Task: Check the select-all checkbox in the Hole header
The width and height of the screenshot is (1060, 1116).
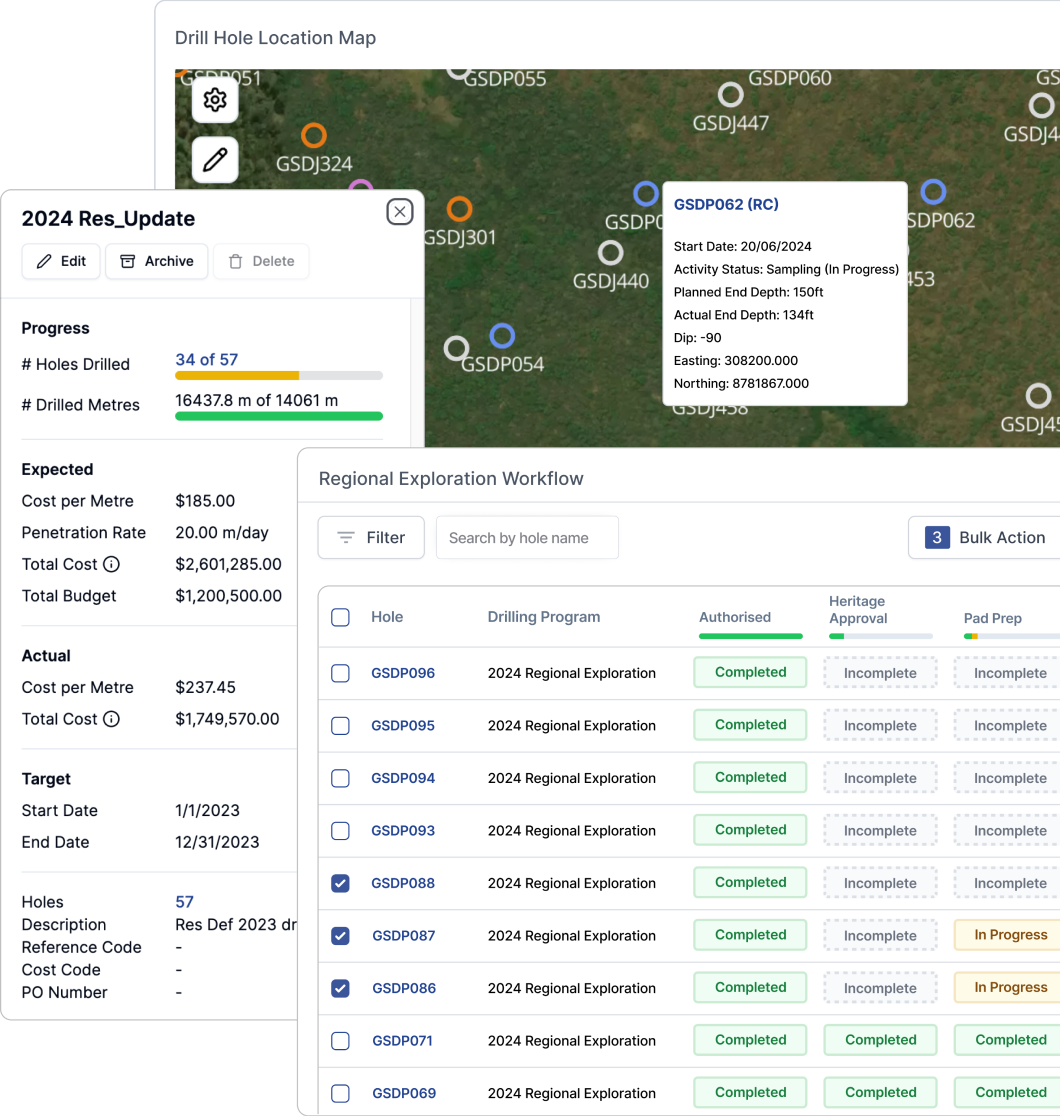Action: [x=340, y=617]
